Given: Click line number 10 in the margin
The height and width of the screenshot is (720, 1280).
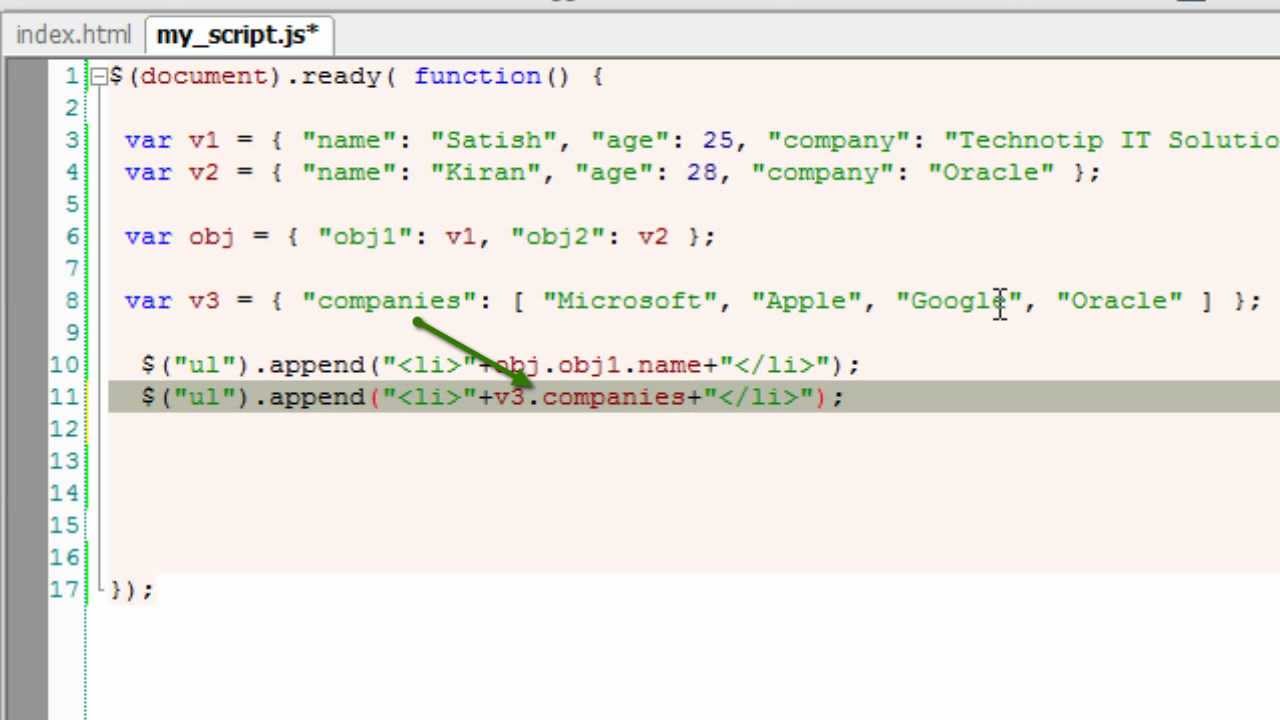Looking at the screenshot, I should [x=65, y=364].
